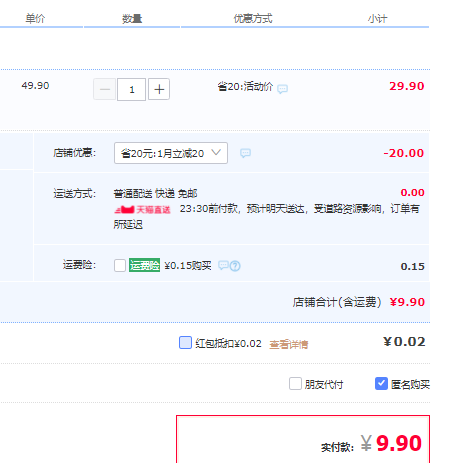Open the 查看详情 link

(289, 344)
